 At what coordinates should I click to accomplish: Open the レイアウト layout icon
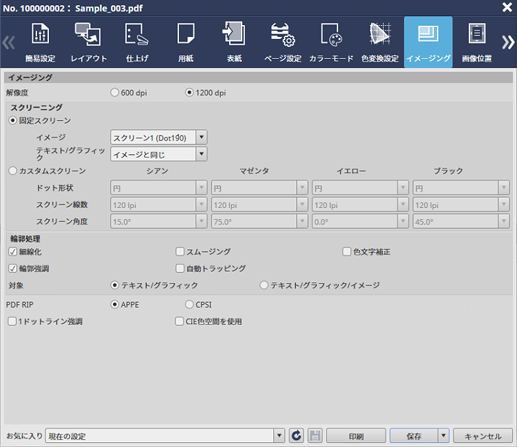89,42
